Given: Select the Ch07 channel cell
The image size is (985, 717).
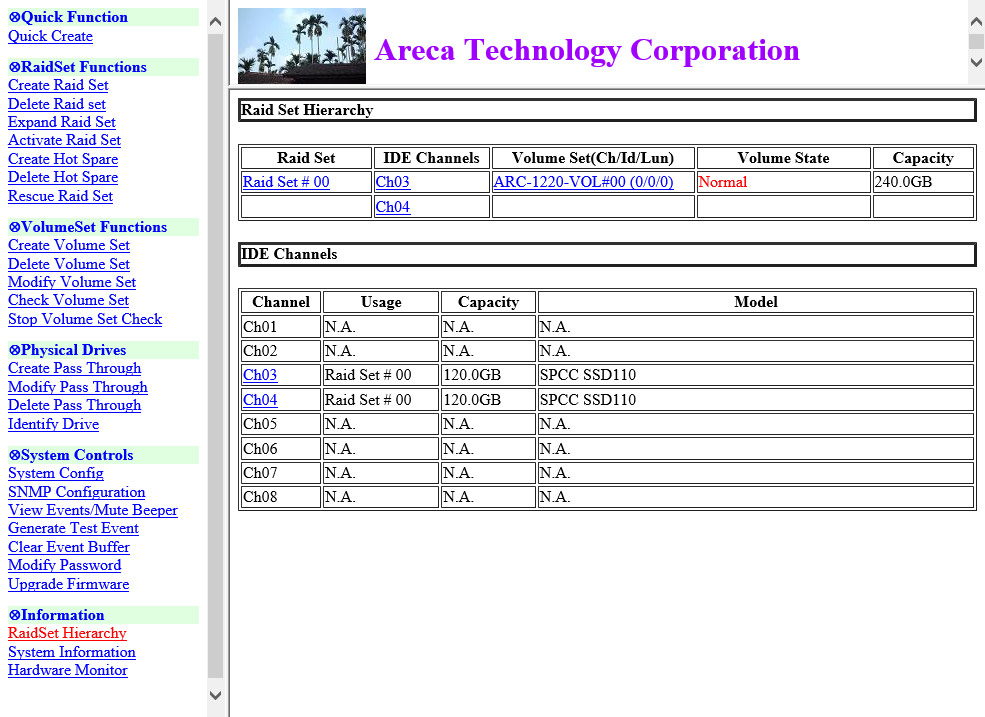Looking at the screenshot, I should click(x=281, y=473).
